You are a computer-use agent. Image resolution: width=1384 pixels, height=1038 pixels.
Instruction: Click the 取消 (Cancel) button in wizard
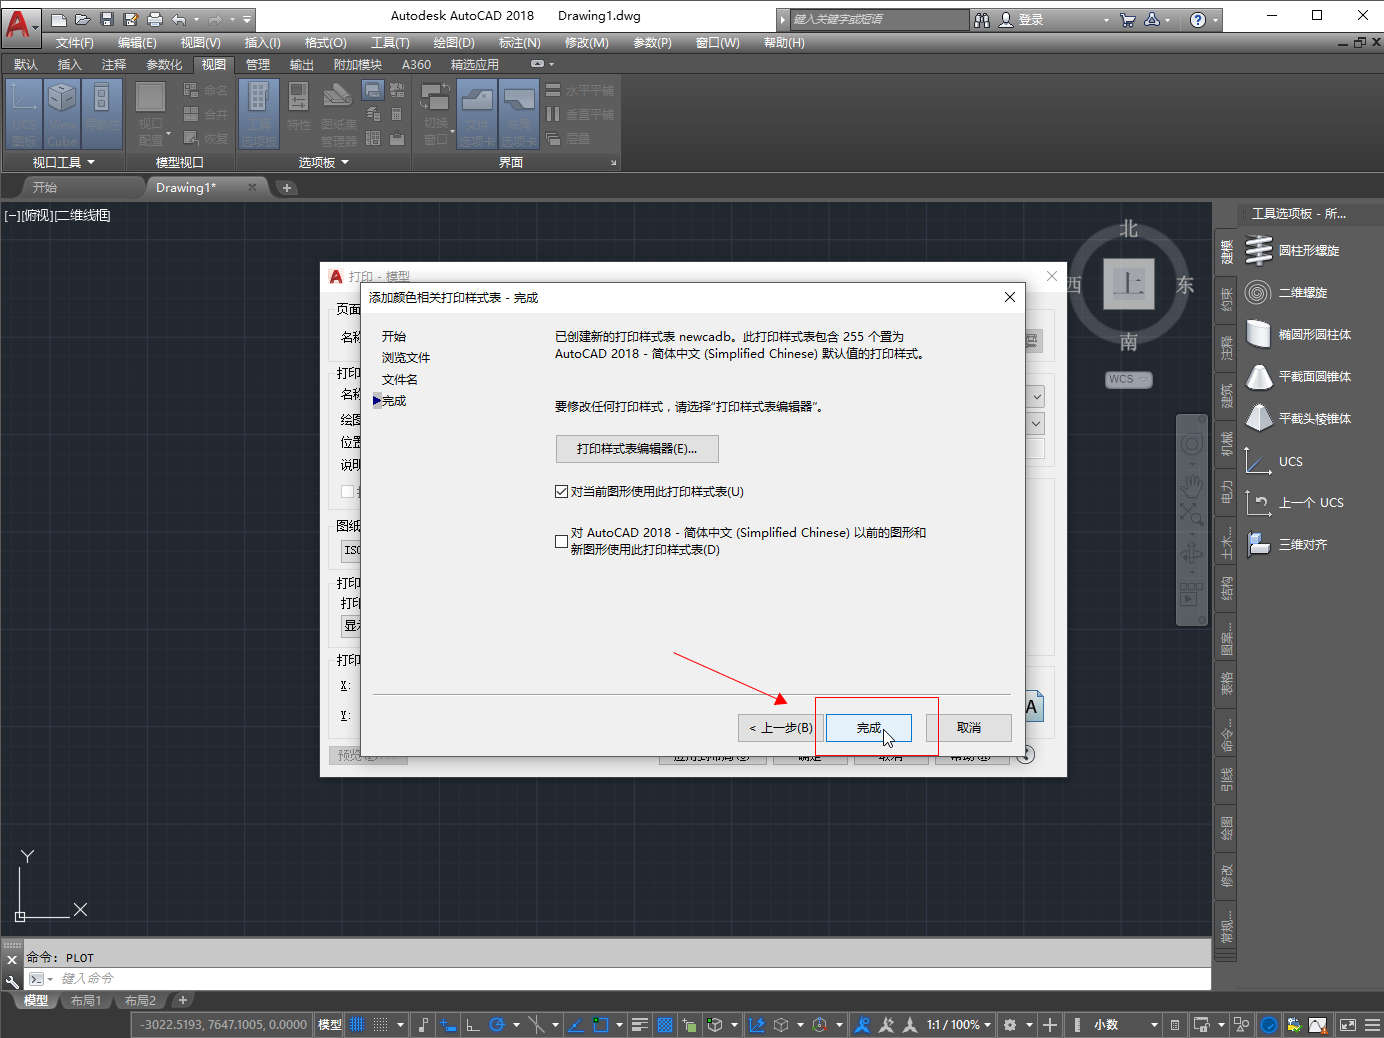click(968, 727)
